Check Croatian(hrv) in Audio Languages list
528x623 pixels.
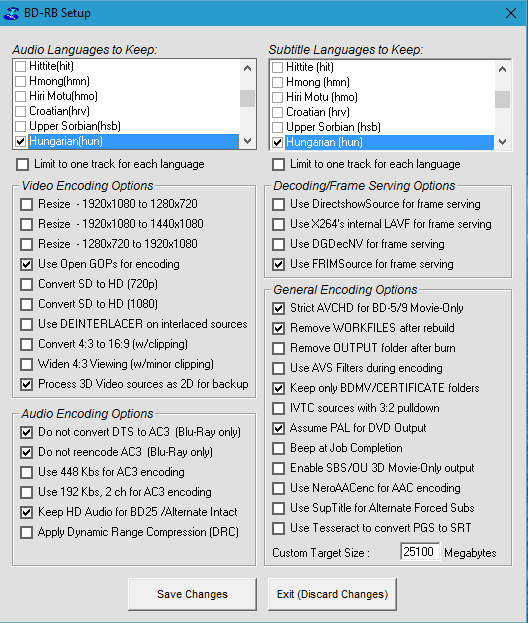(21, 111)
